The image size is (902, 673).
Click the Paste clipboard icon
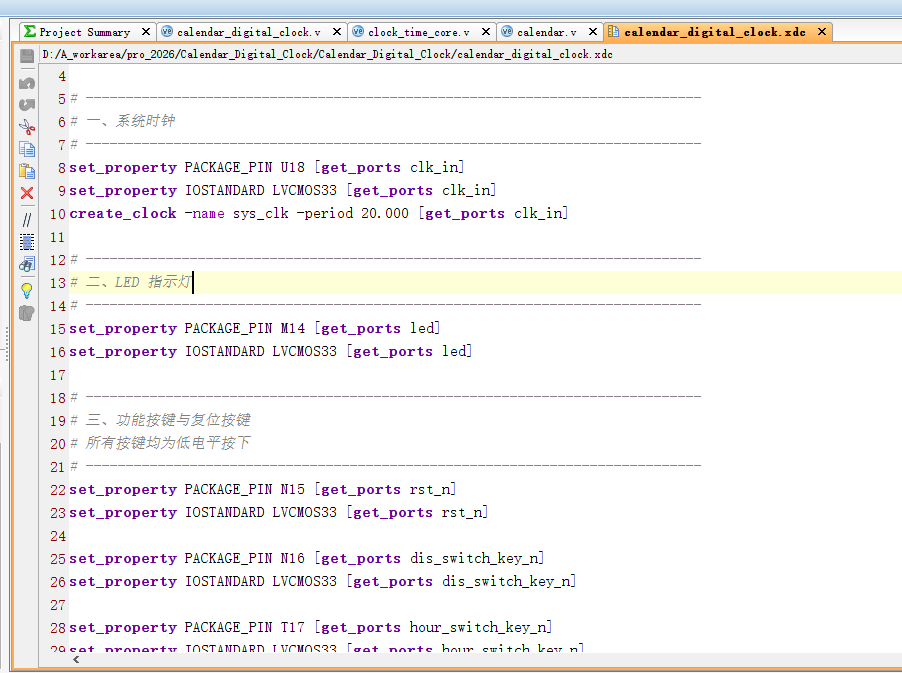[27, 171]
